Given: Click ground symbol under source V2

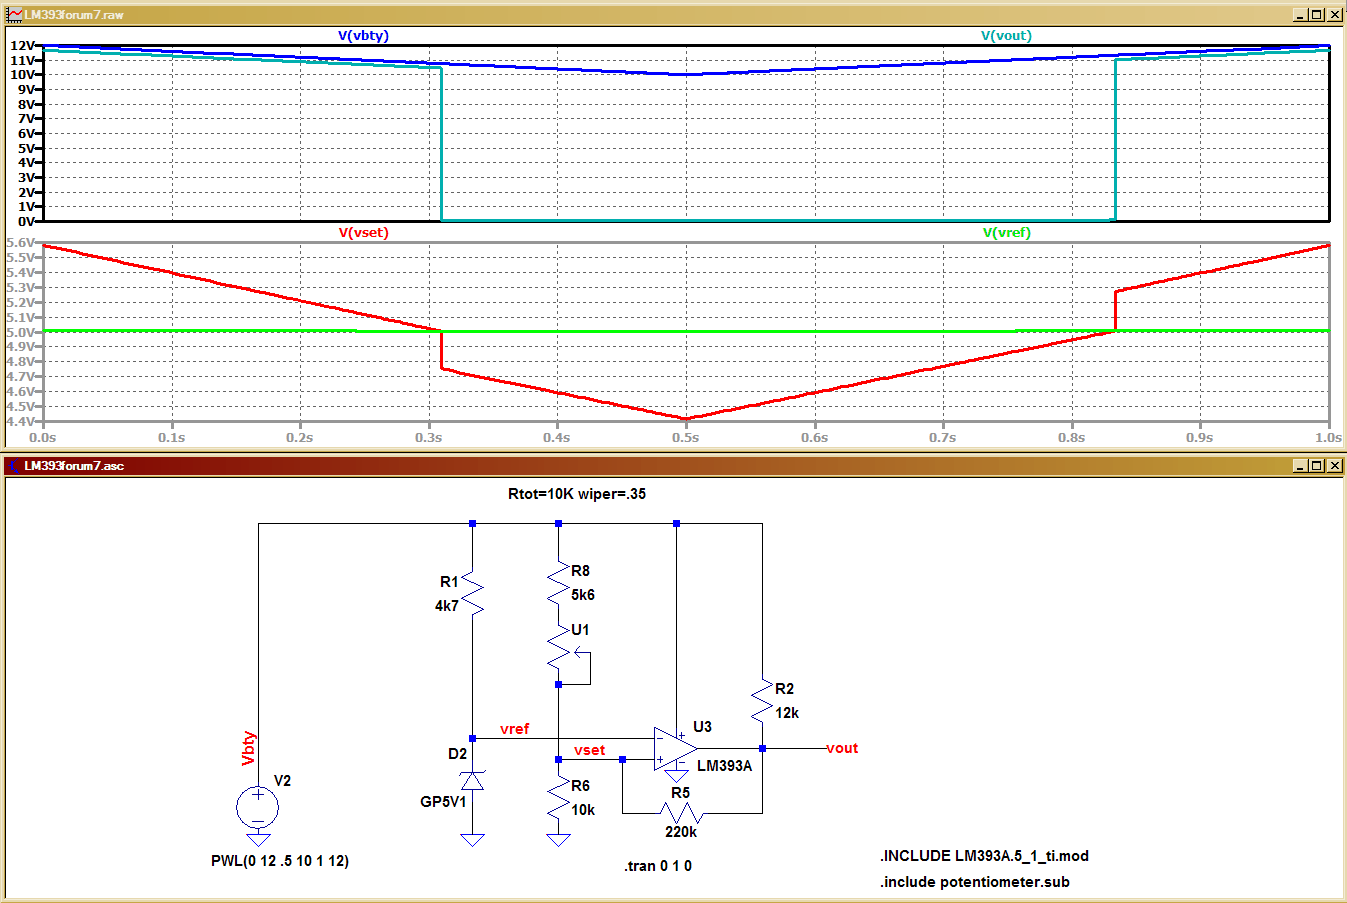Looking at the screenshot, I should [258, 839].
